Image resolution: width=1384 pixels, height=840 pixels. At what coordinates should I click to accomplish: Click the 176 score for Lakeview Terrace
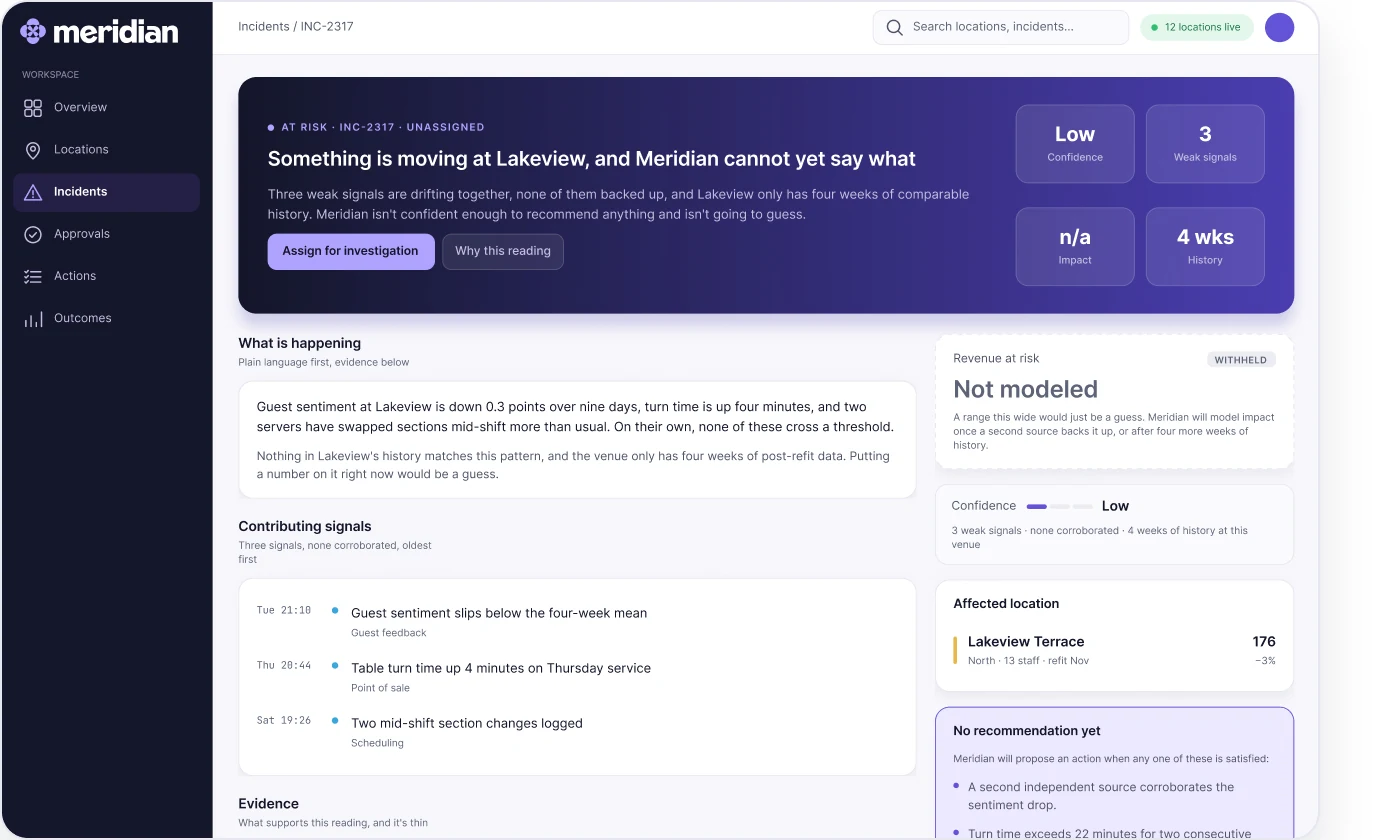coord(1264,642)
